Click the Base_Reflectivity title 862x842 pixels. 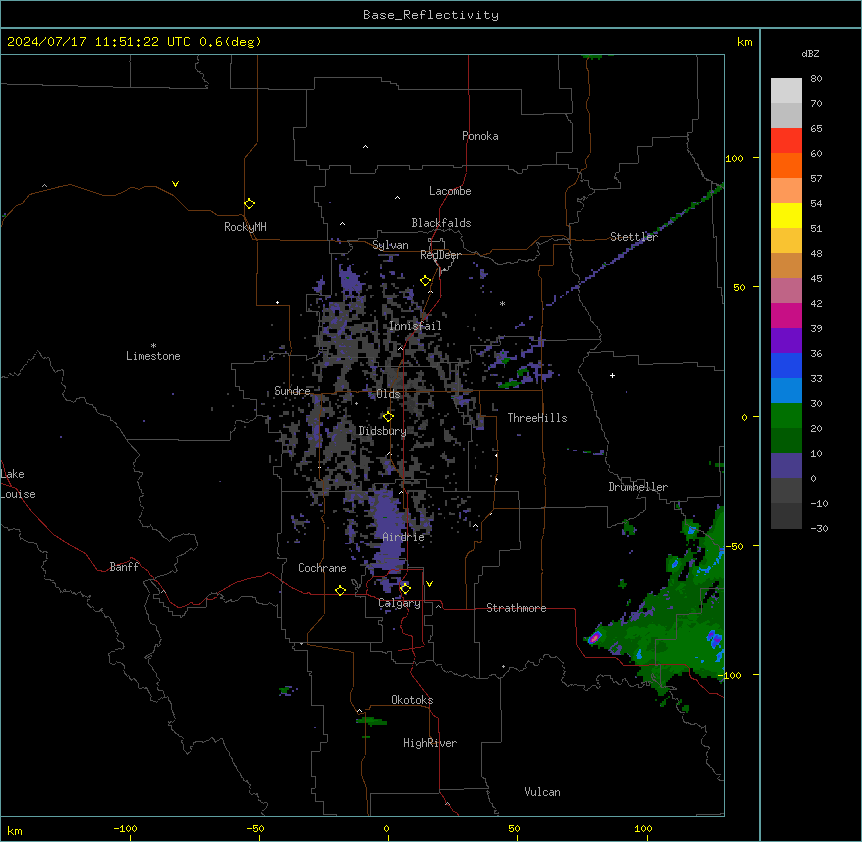[431, 15]
